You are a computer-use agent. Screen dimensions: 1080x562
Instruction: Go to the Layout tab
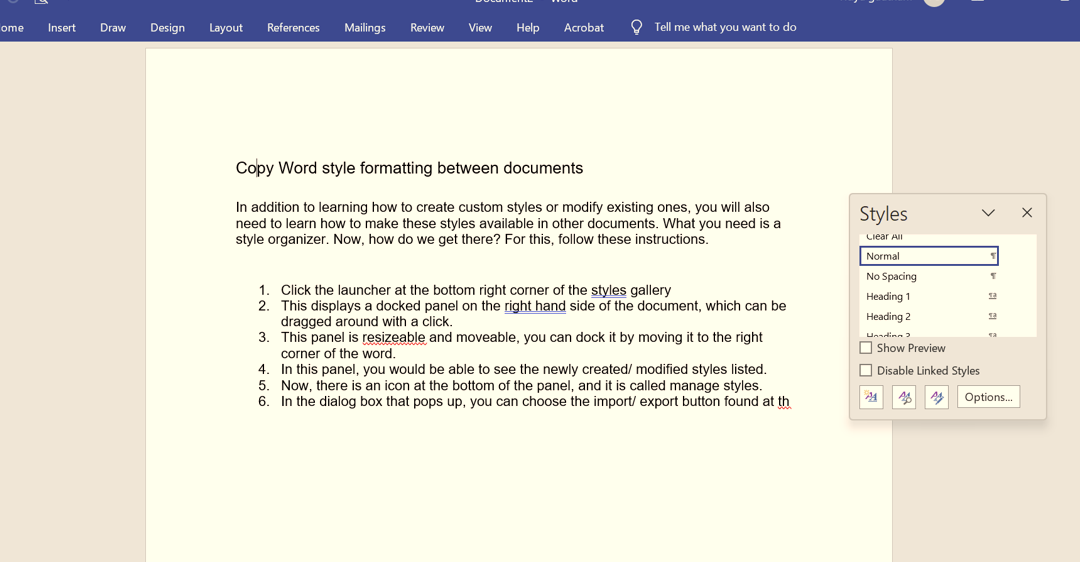pos(226,28)
